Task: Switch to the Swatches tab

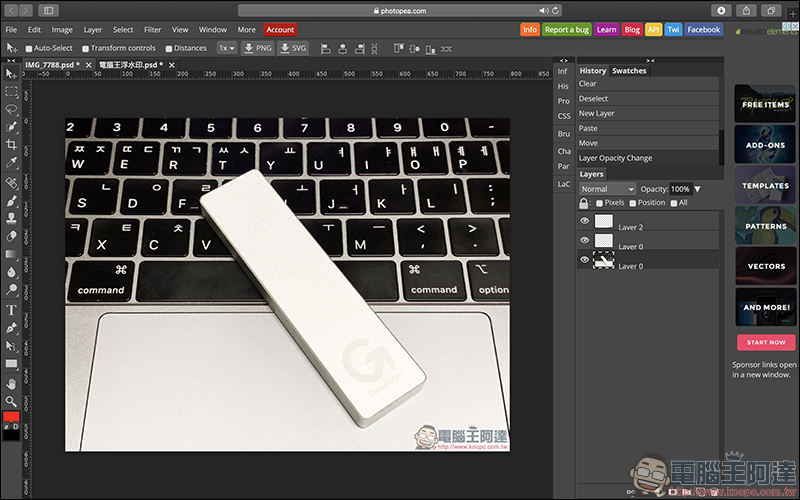Action: [629, 71]
